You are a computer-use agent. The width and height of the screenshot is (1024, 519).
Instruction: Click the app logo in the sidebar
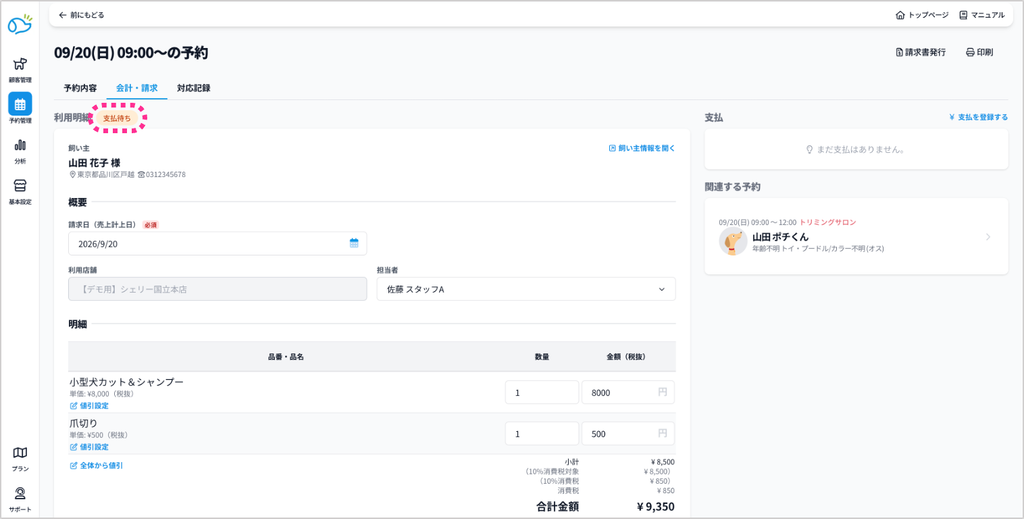click(20, 24)
